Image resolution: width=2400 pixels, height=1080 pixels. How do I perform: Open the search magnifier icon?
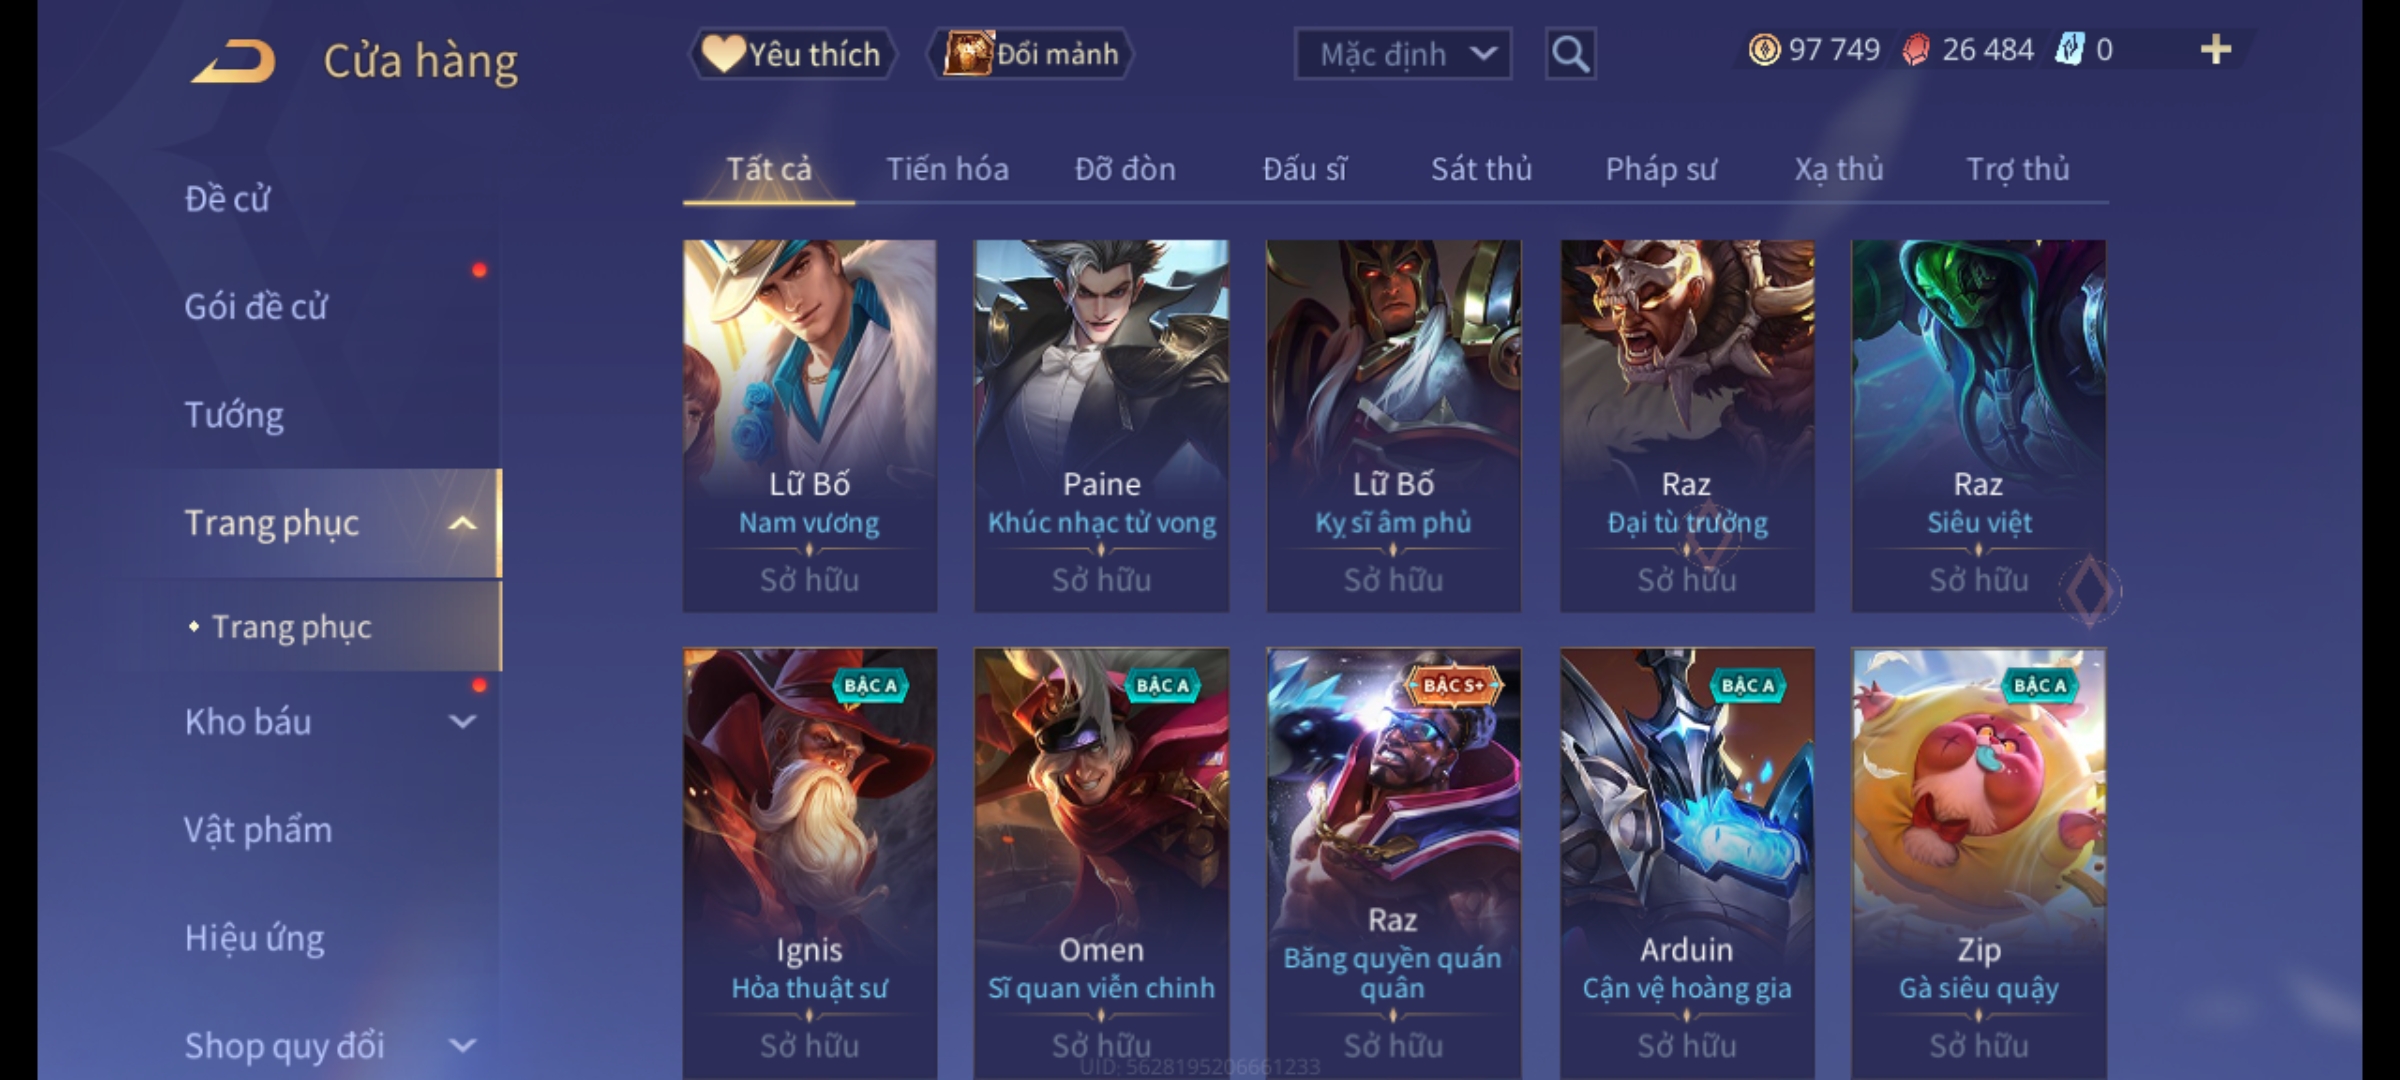[1570, 54]
